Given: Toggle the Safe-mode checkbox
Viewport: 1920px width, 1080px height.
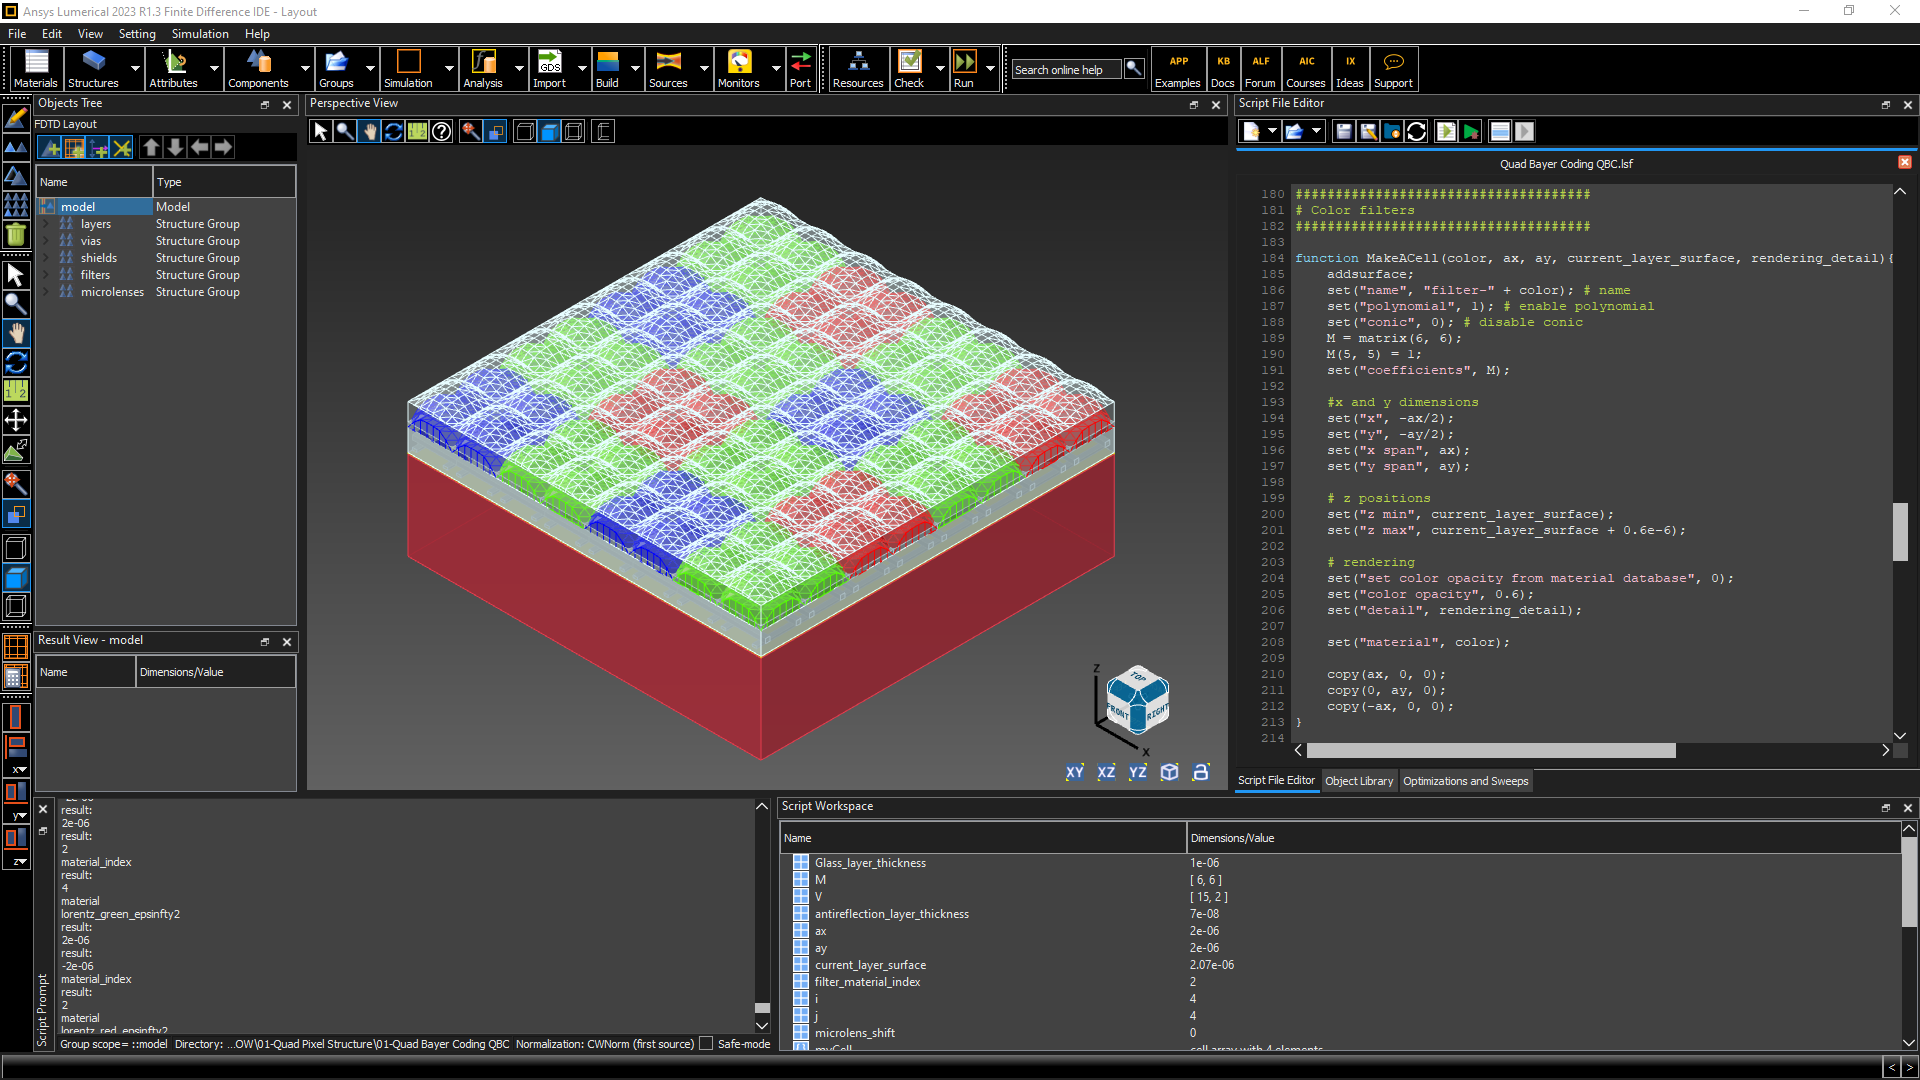Looking at the screenshot, I should pos(707,1044).
